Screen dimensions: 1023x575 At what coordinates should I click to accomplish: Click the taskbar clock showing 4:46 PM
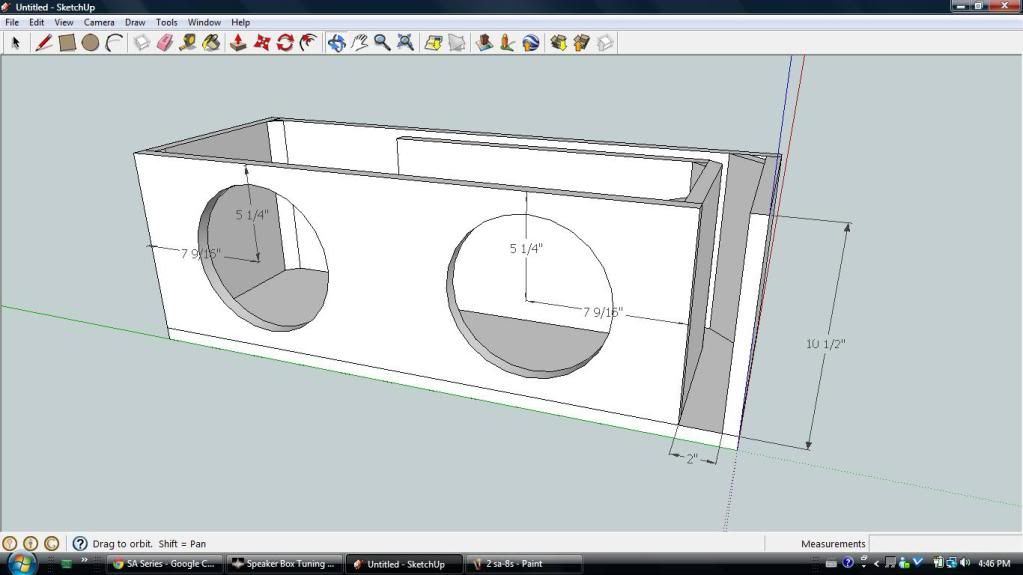[x=994, y=563]
